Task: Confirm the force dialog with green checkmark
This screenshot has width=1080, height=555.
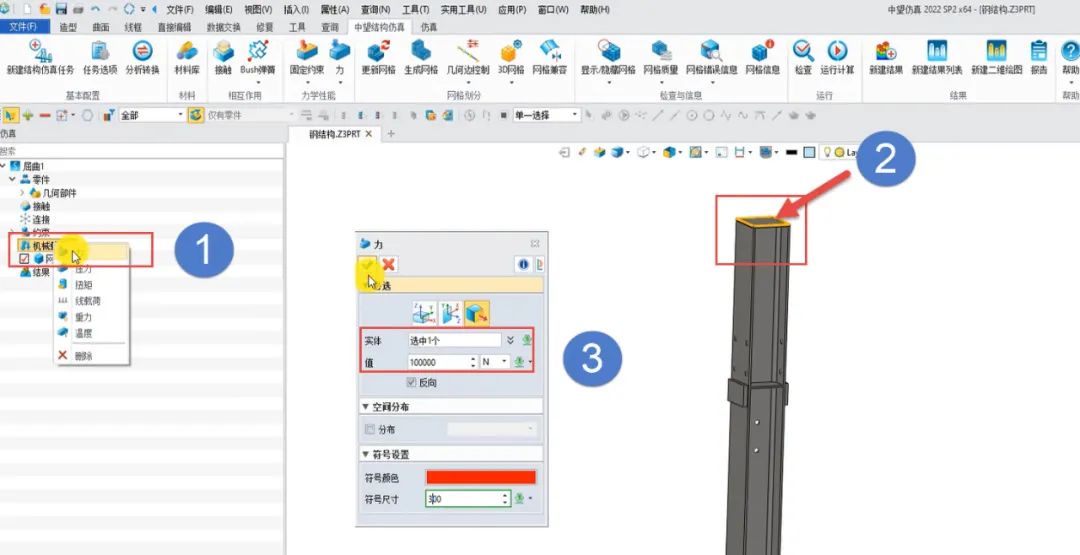Action: tap(369, 264)
